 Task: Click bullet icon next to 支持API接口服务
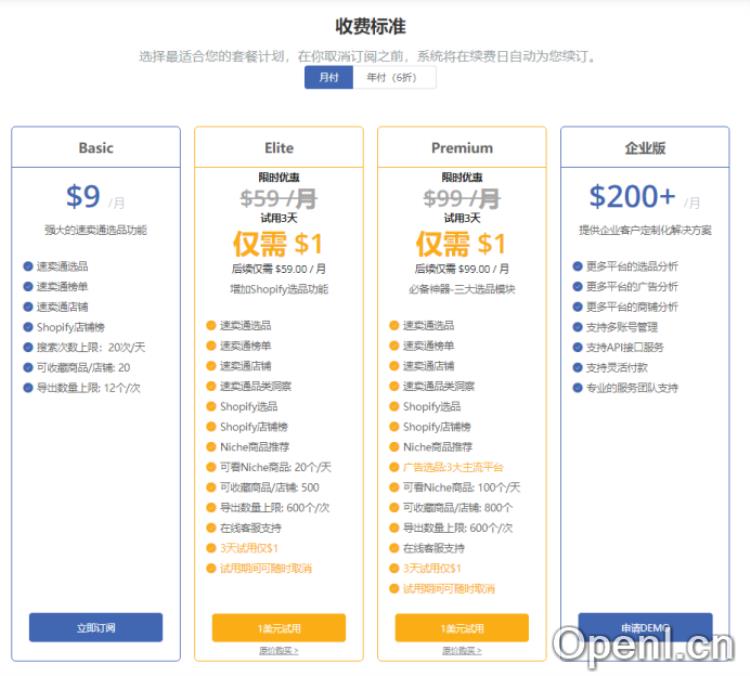(x=577, y=347)
